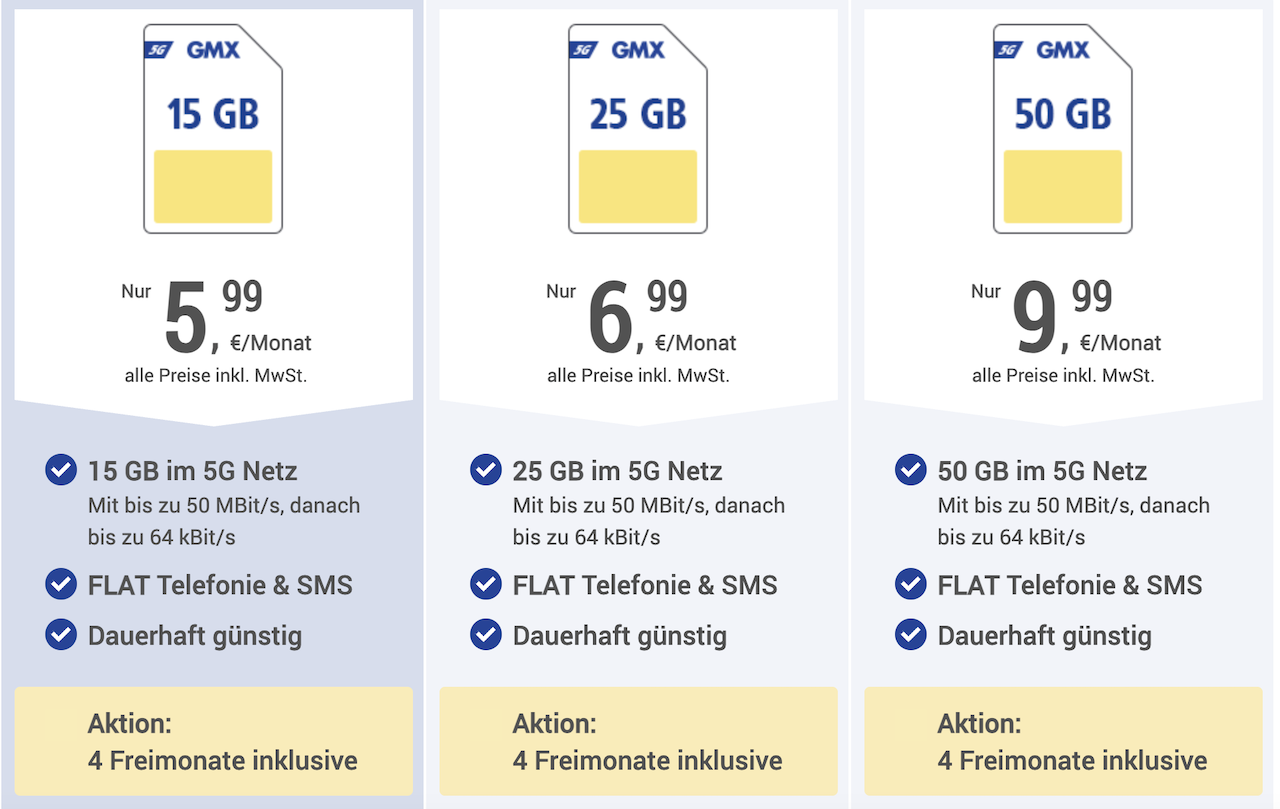The image size is (1280, 809).
Task: Click the Dauerhaft günstig checkmark in the 25 GB plan
Action: coord(486,635)
